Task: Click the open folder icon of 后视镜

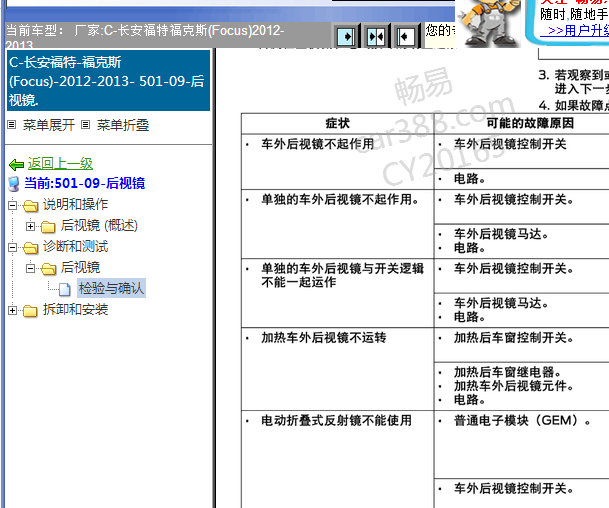Action: (48, 268)
